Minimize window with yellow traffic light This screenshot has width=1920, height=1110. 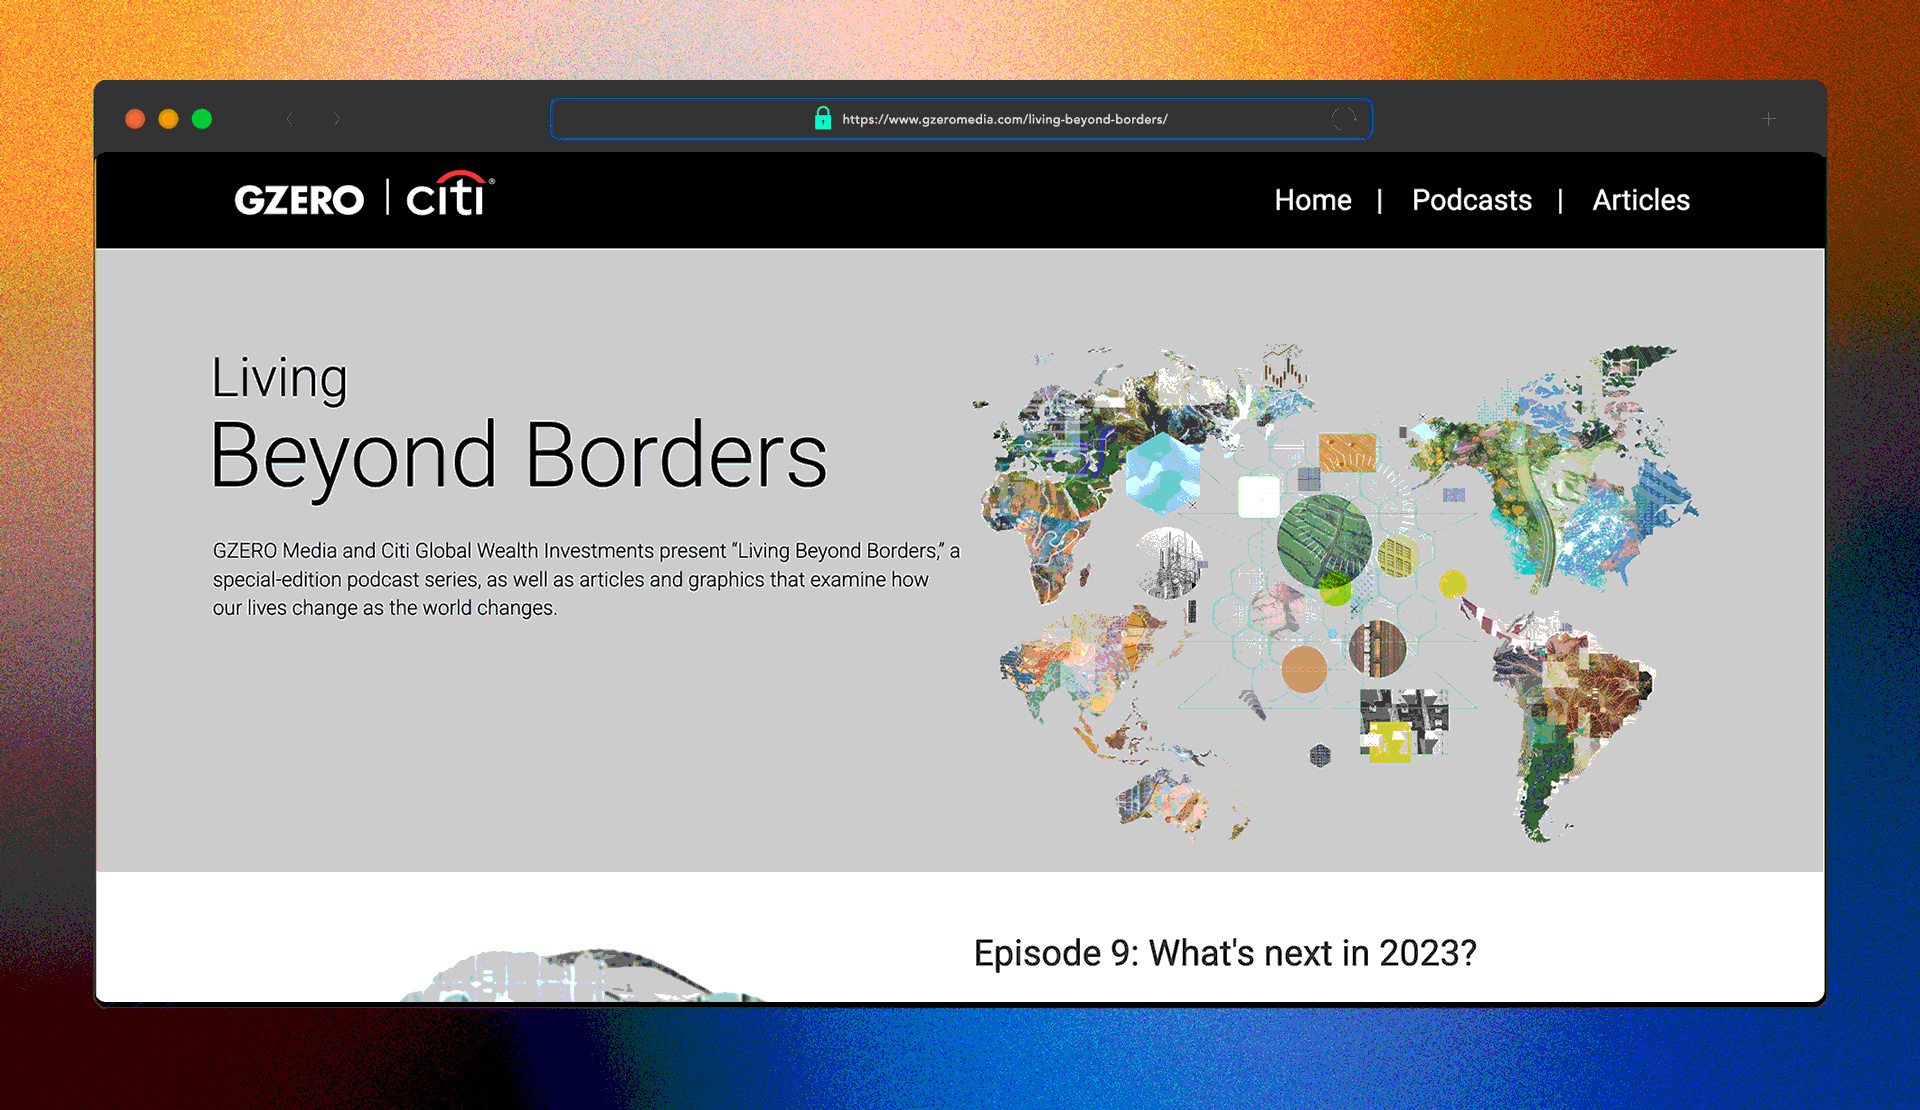(168, 119)
